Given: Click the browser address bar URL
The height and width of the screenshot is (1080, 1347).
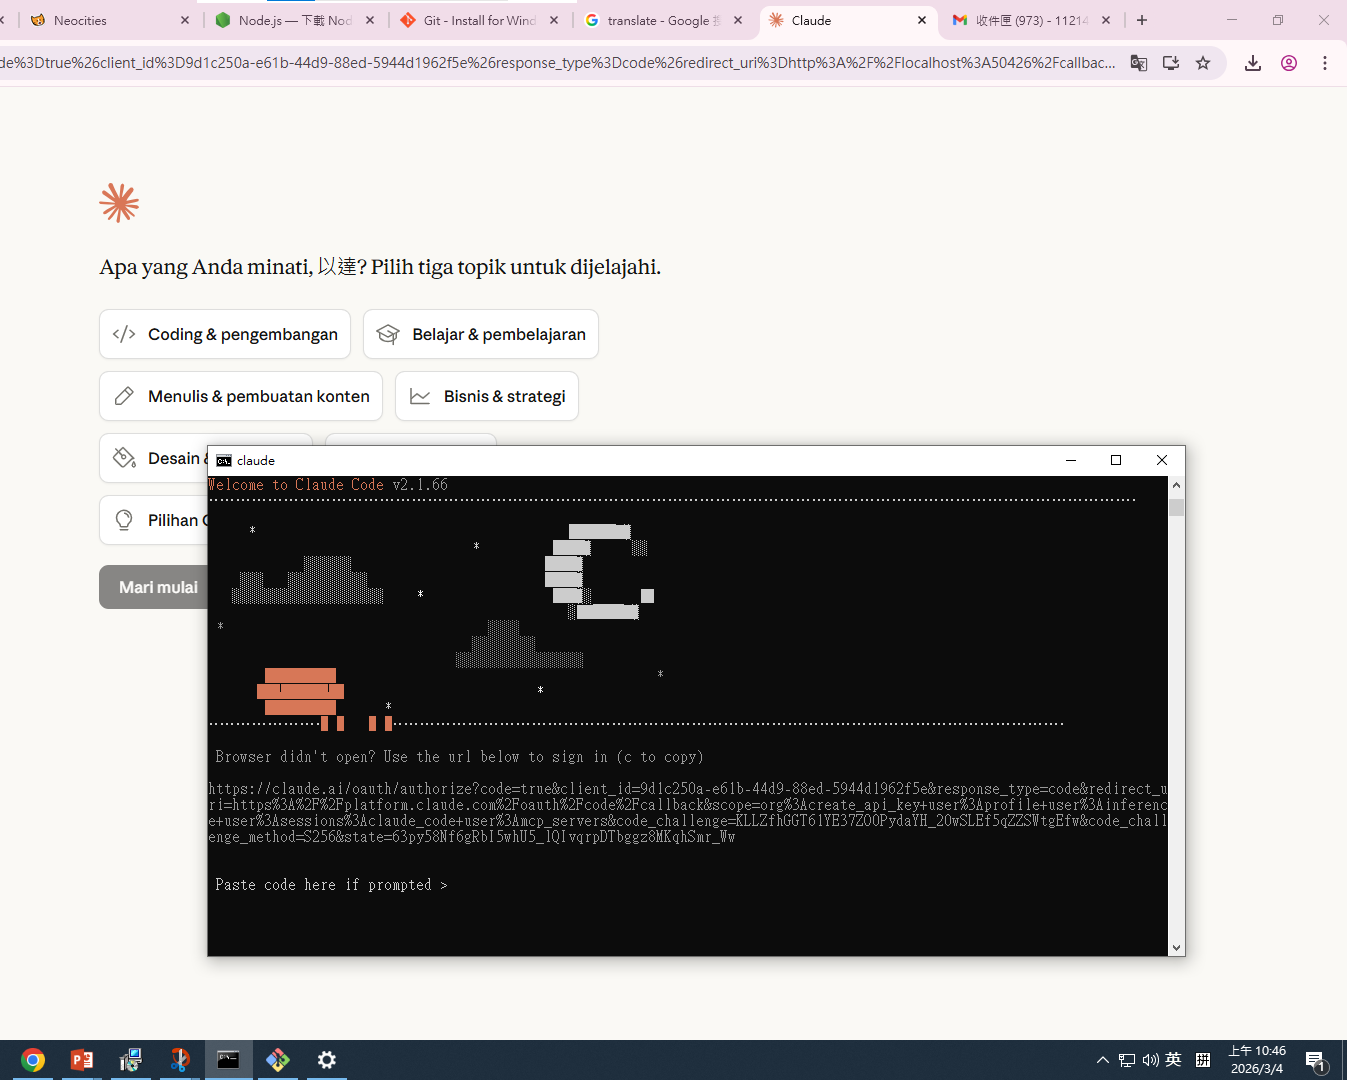Looking at the screenshot, I should [x=560, y=63].
